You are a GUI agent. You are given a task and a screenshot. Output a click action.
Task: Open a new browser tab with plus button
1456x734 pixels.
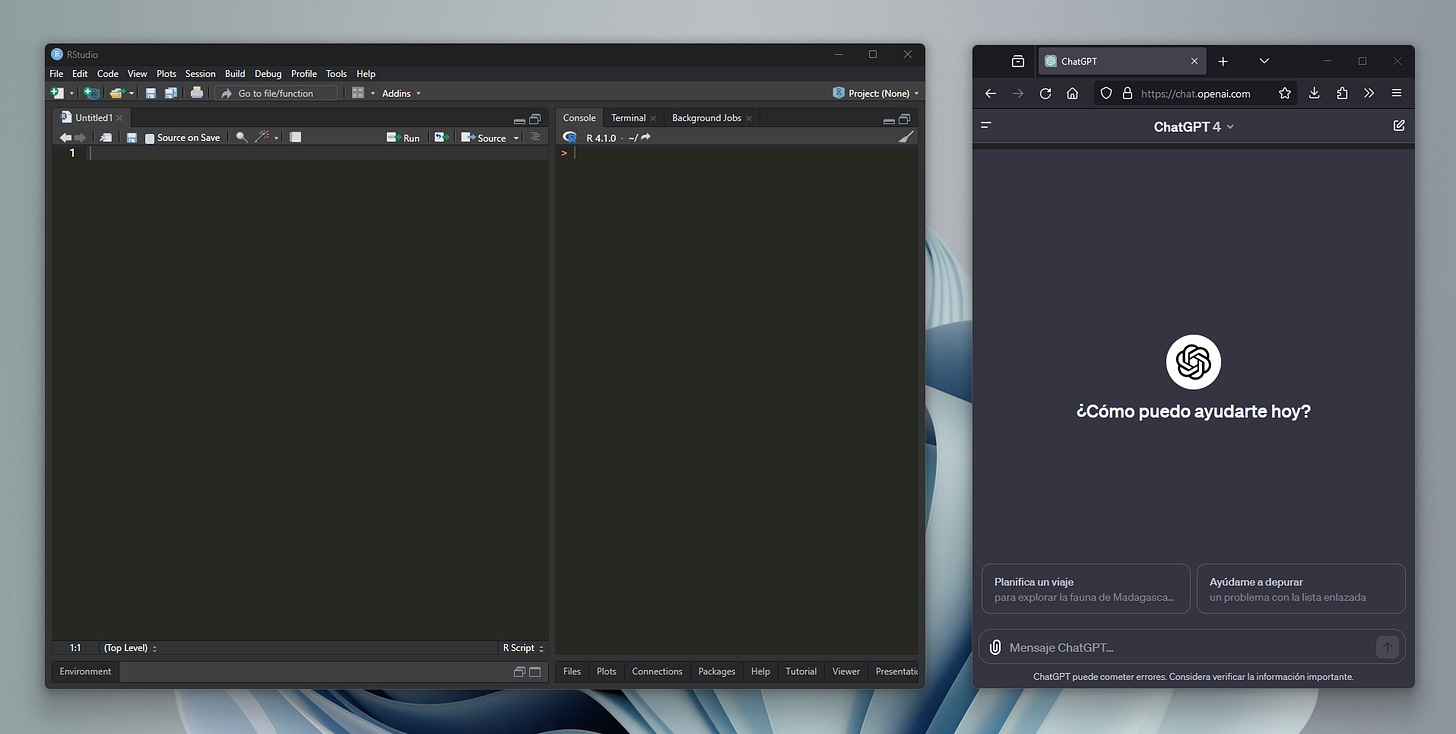[x=1222, y=61]
